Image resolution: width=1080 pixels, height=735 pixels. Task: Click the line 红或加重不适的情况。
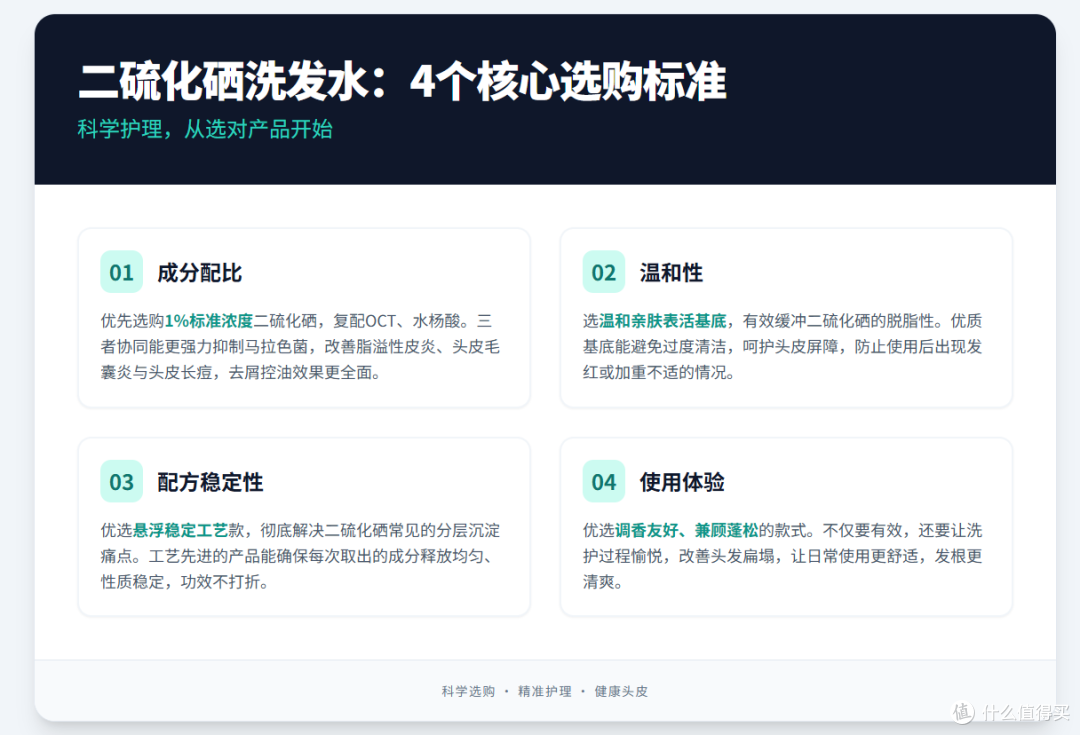[x=659, y=373]
